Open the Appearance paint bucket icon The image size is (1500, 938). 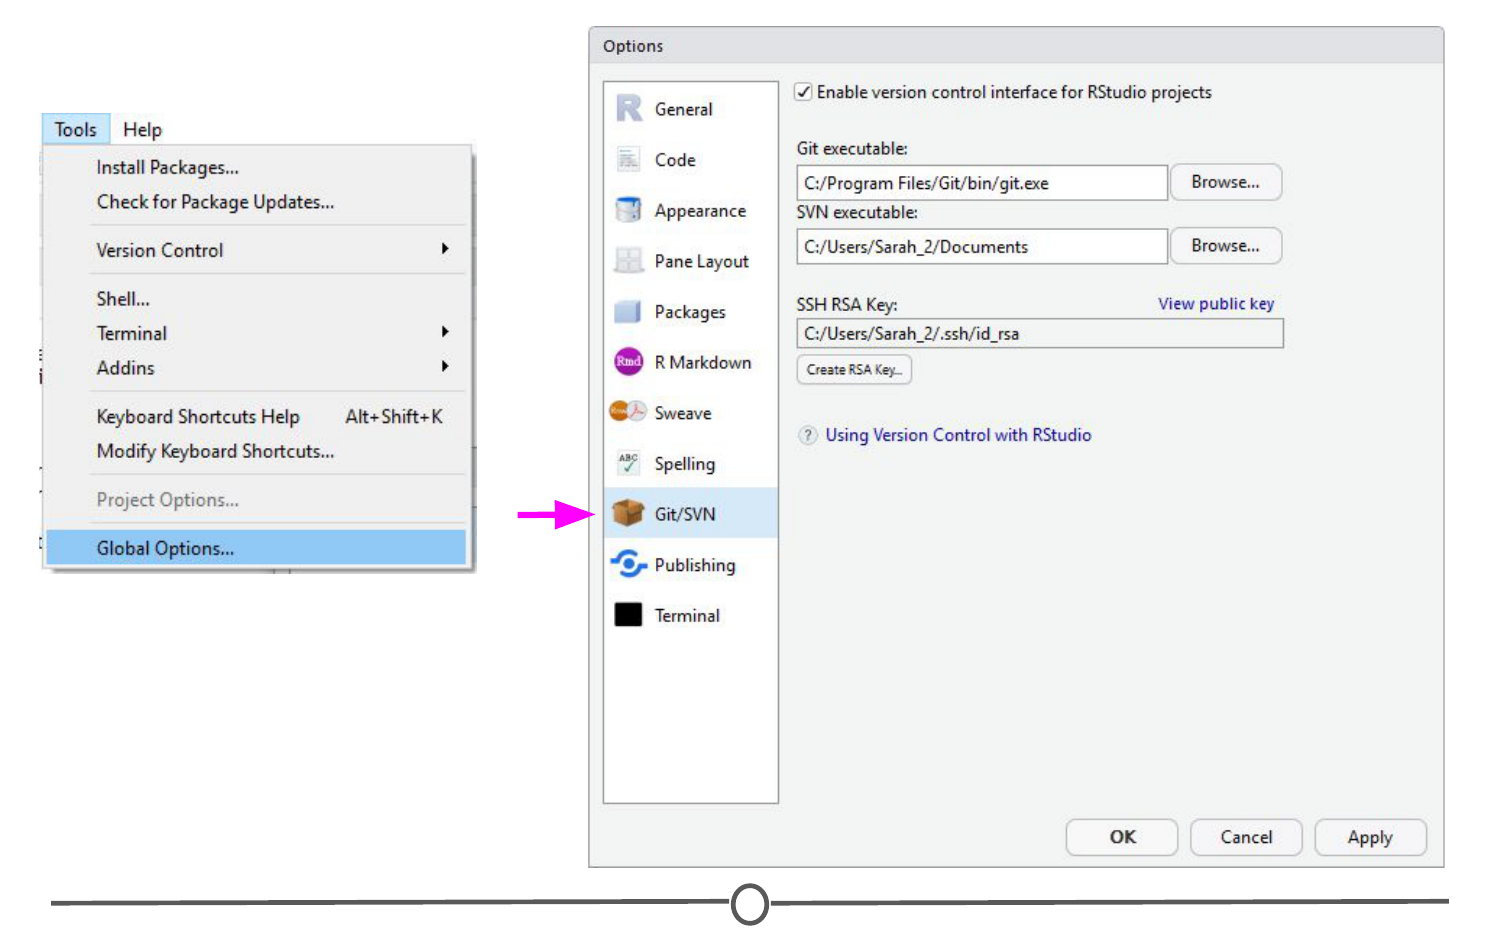[x=629, y=210]
